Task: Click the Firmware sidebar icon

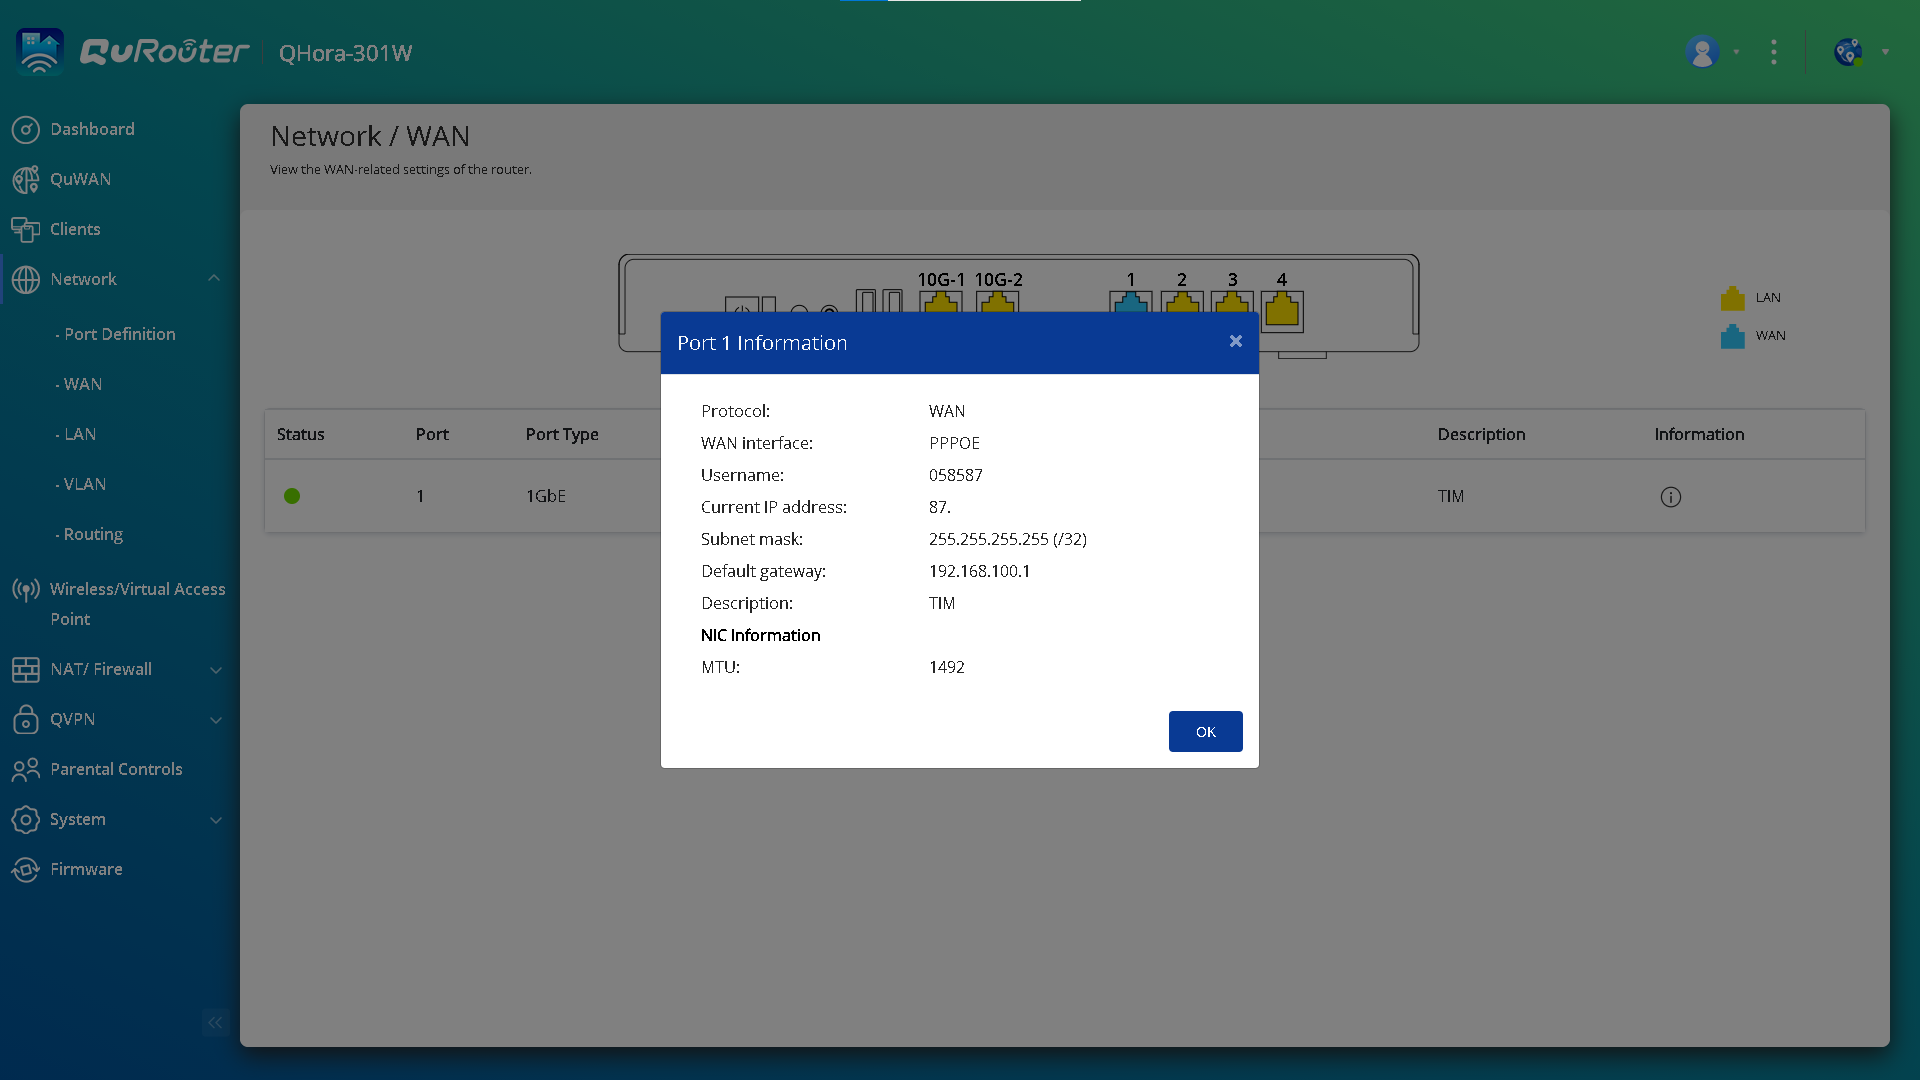Action: pyautogui.click(x=26, y=869)
